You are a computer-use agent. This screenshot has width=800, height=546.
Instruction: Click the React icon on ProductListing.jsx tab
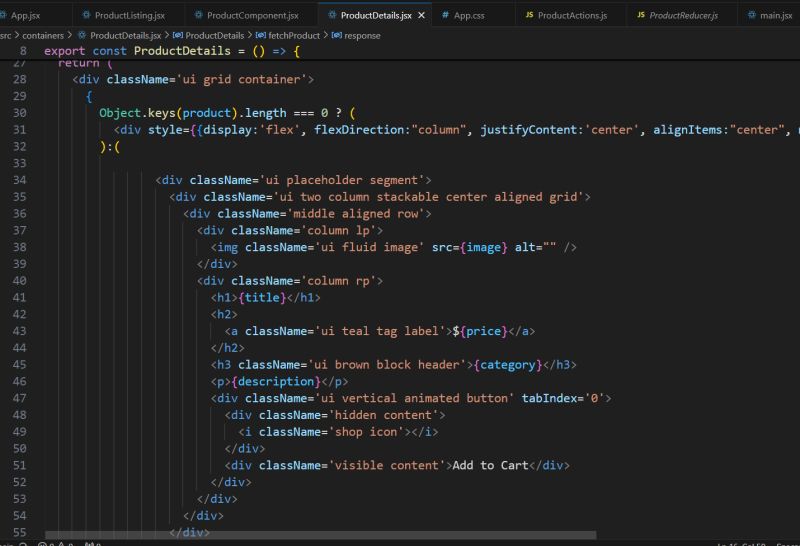click(x=86, y=15)
